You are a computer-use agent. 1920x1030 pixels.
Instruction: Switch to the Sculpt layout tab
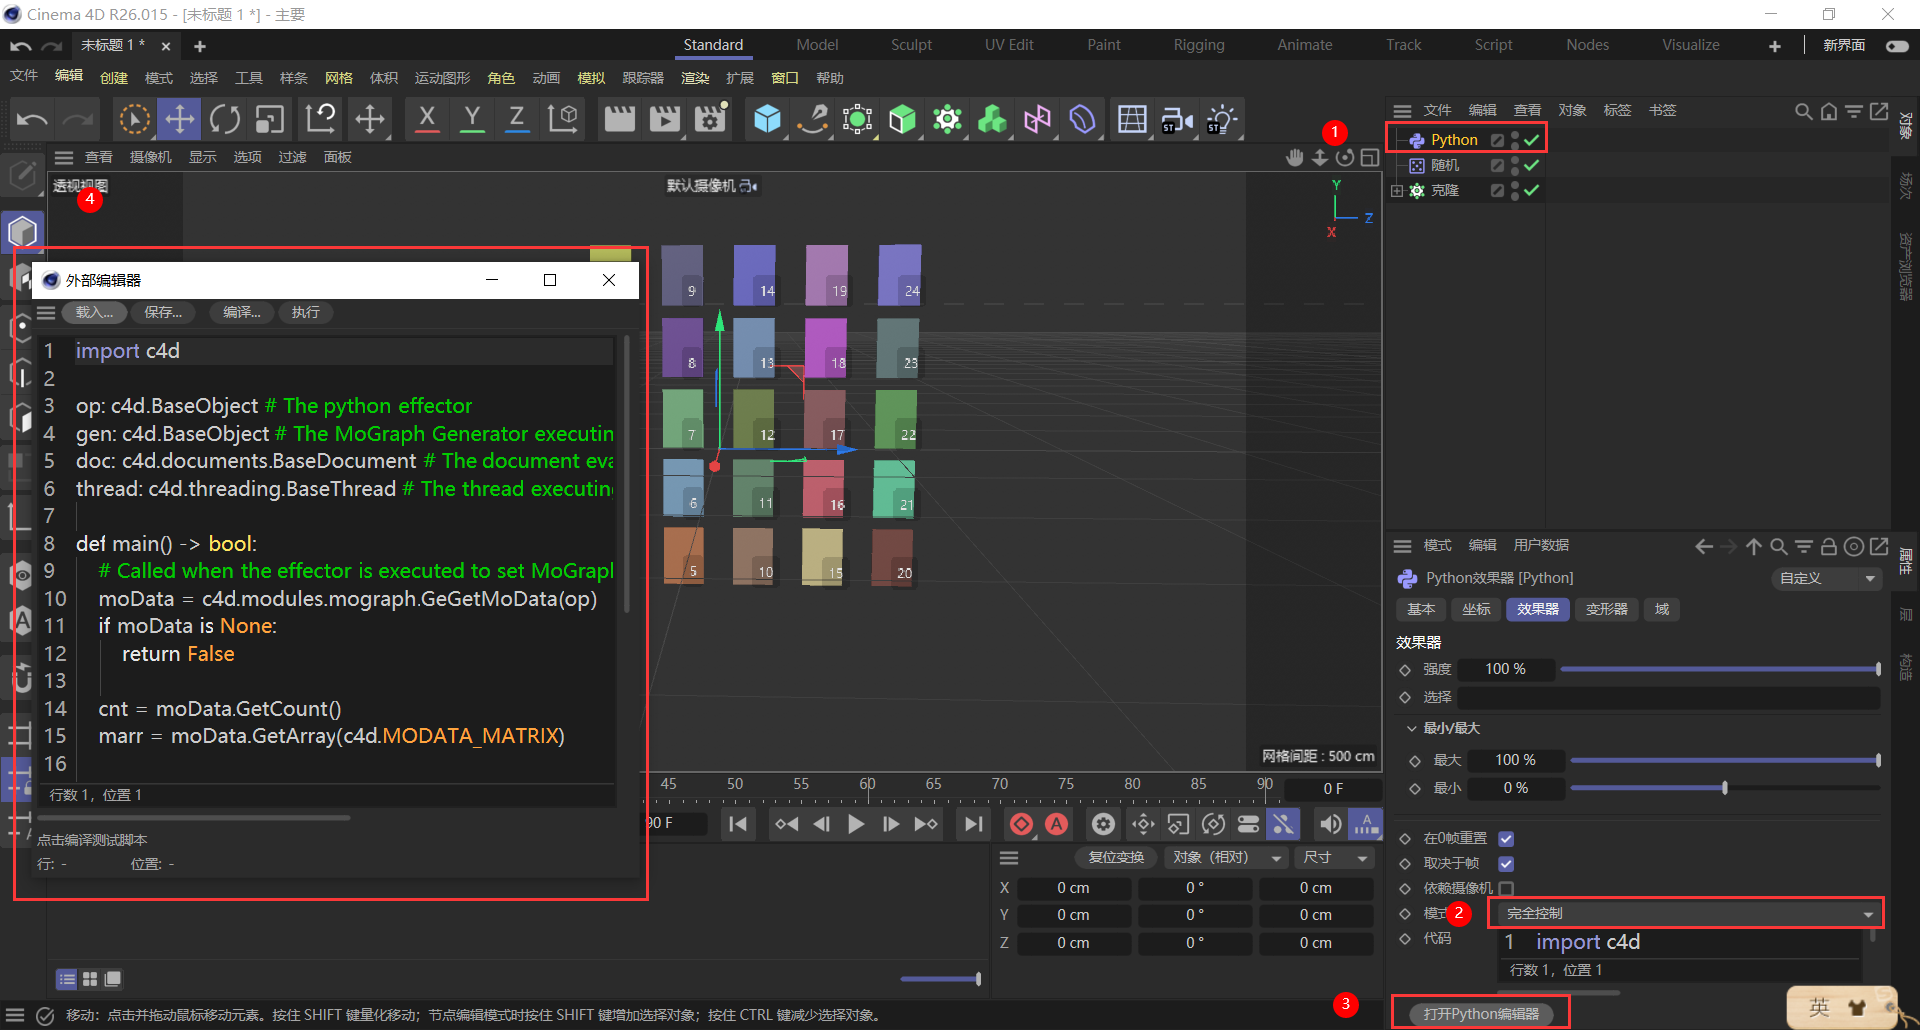point(911,45)
